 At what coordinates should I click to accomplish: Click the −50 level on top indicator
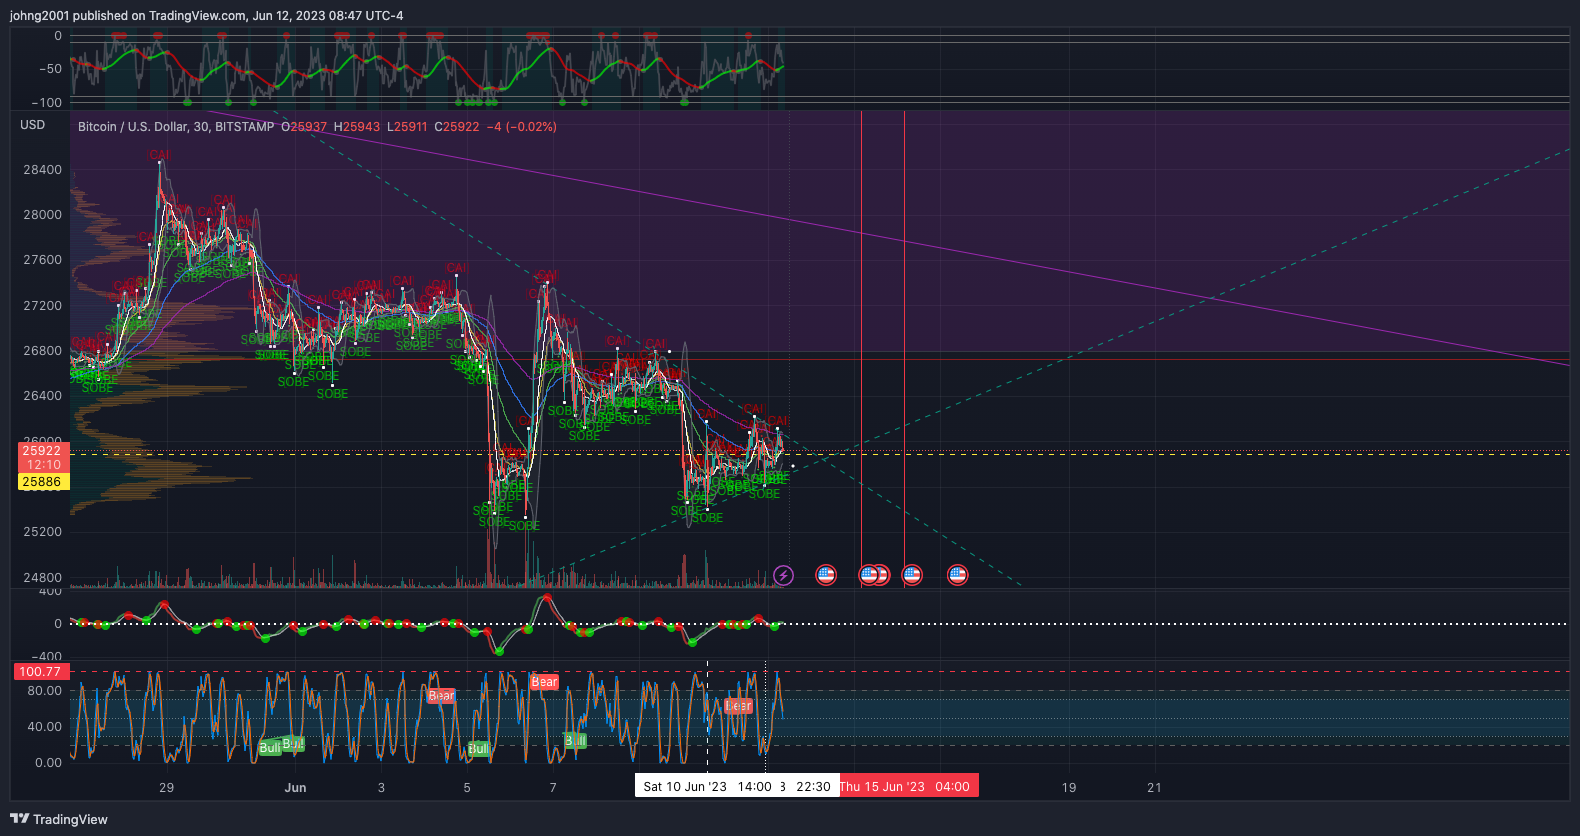click(x=50, y=69)
